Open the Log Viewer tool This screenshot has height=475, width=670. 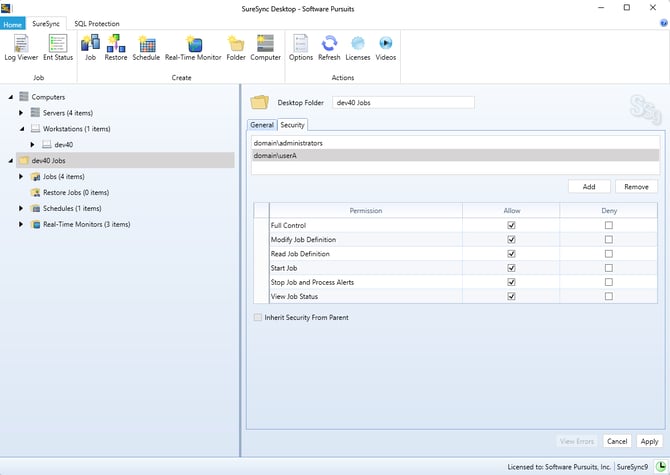pos(21,47)
